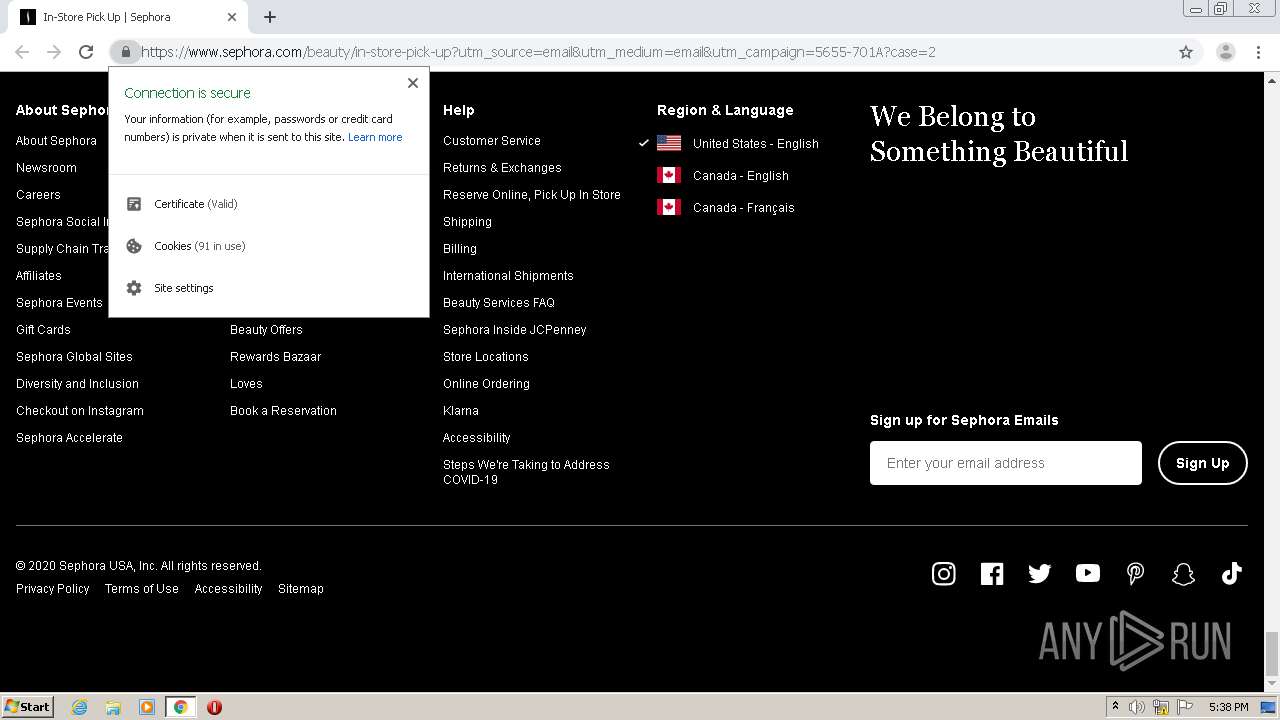The width and height of the screenshot is (1280, 720).
Task: Go forward one page
Action: coord(54,52)
